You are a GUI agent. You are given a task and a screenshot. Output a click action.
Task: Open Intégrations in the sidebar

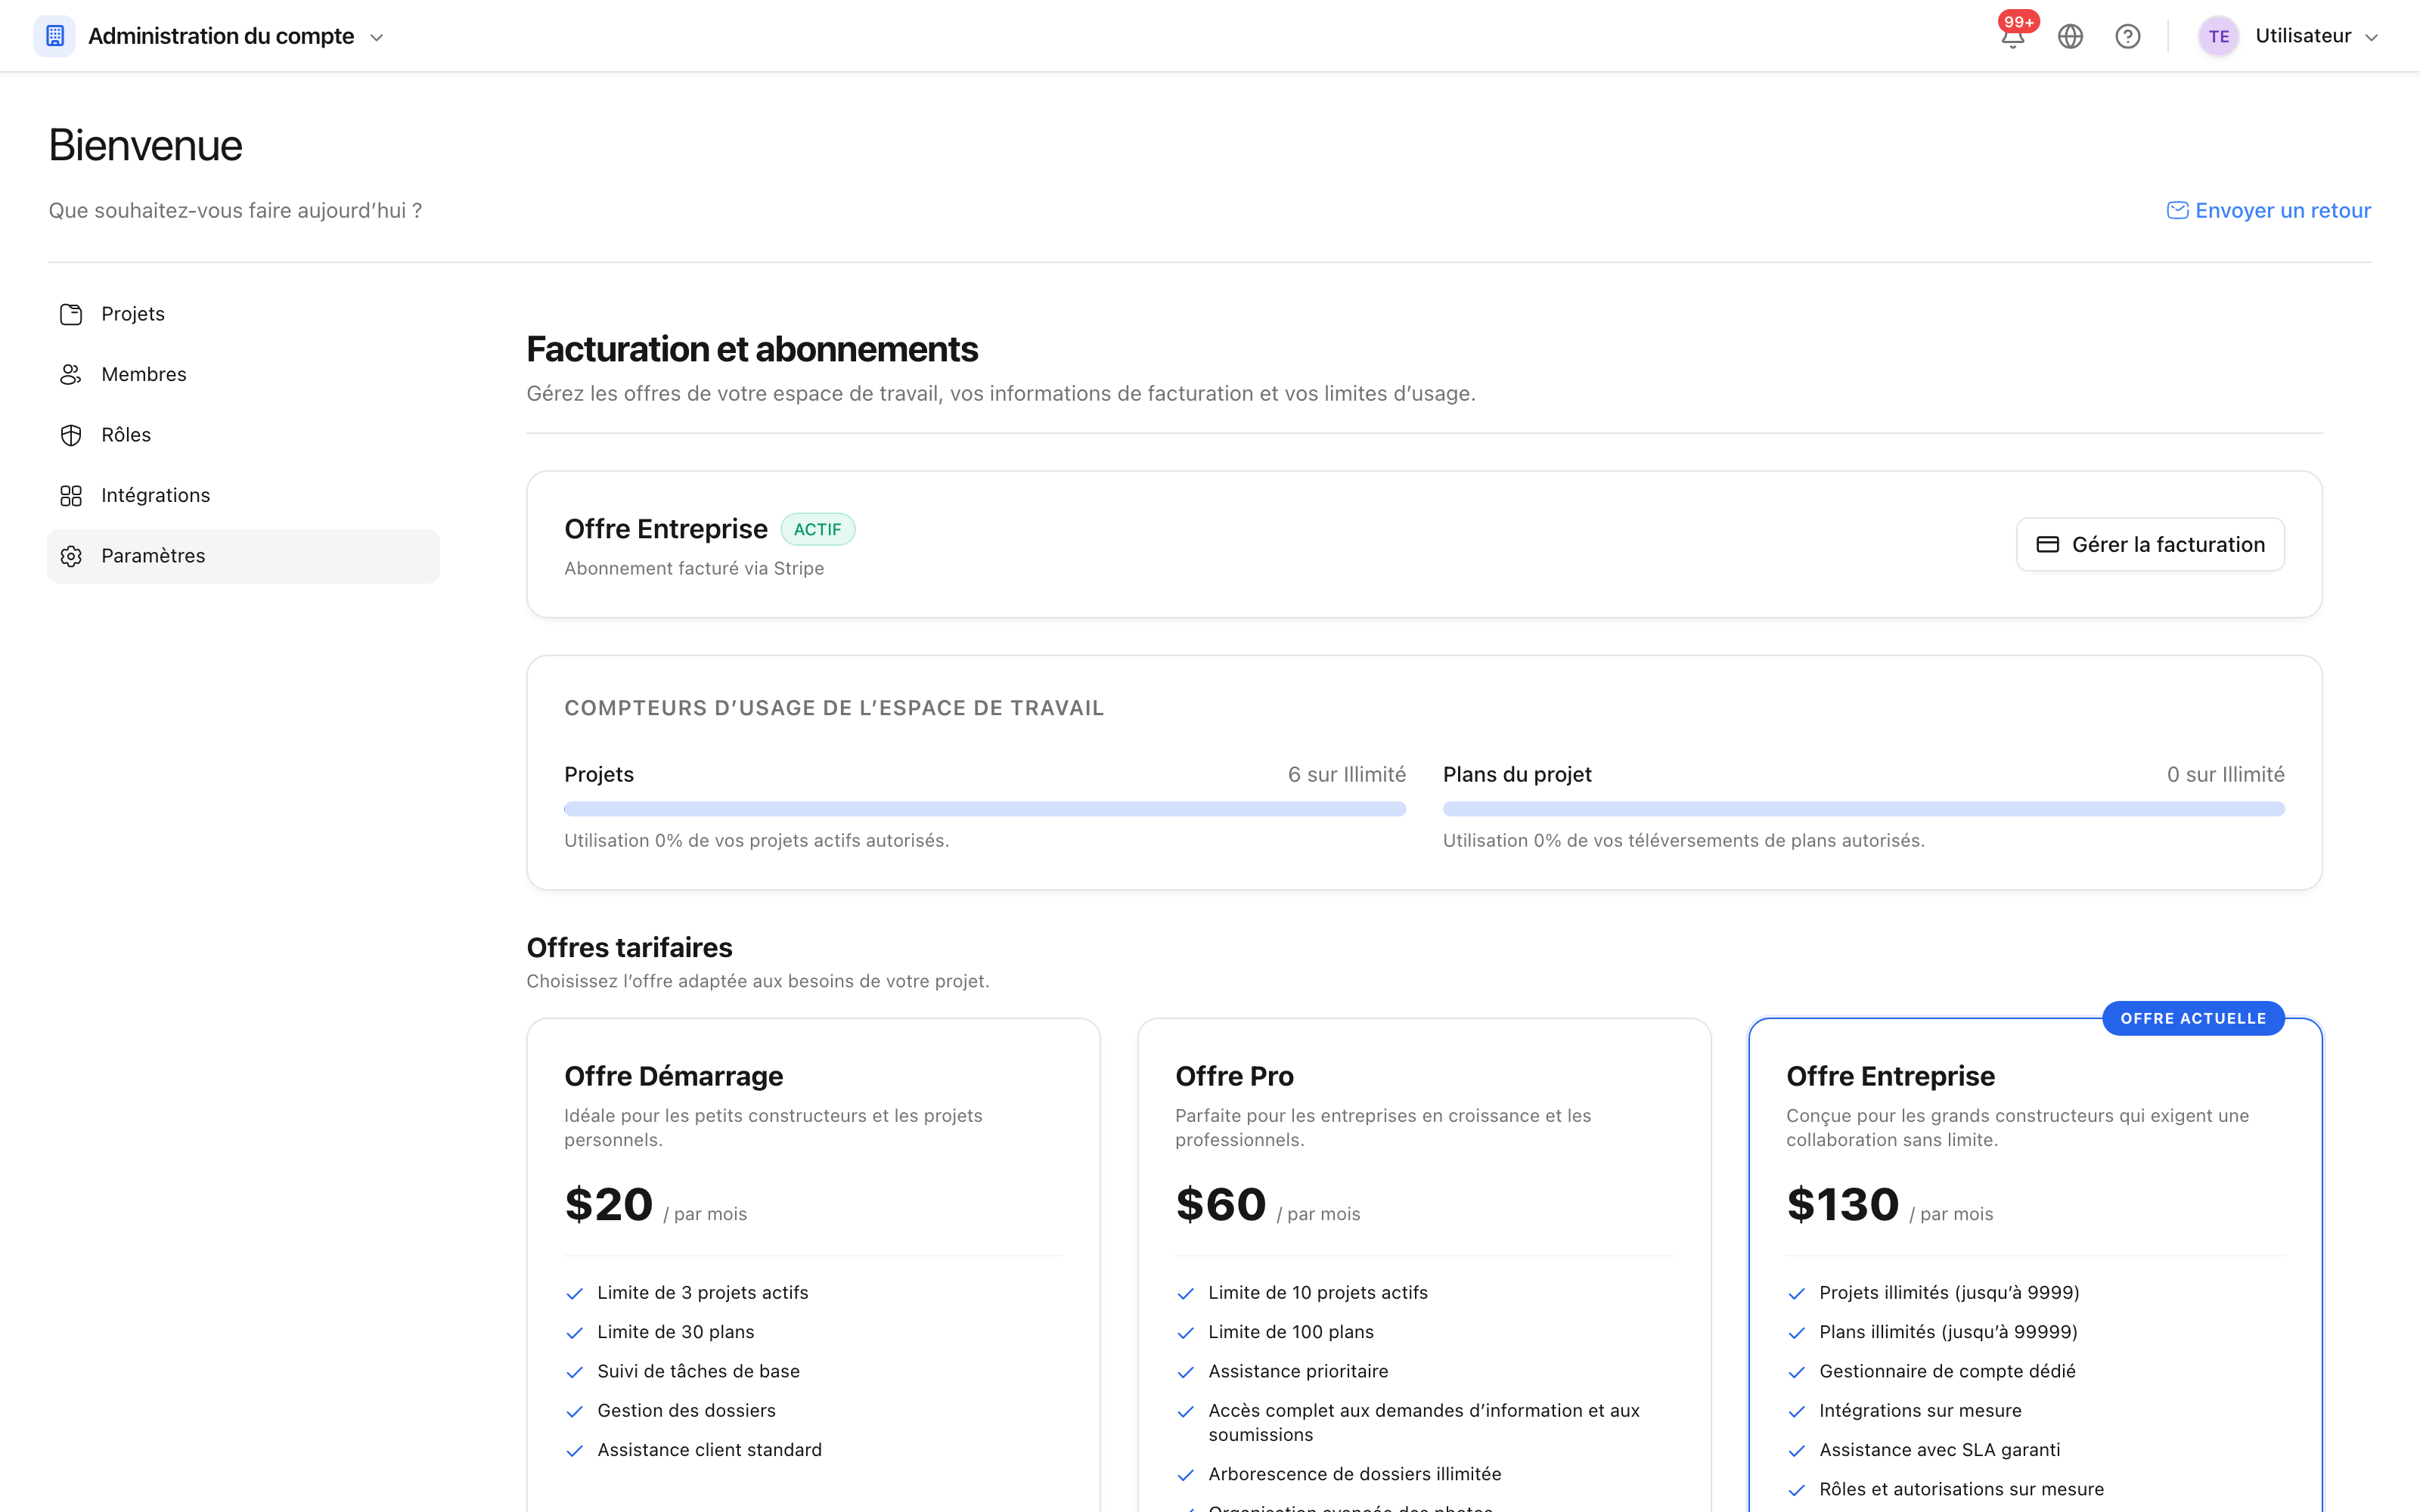click(243, 495)
